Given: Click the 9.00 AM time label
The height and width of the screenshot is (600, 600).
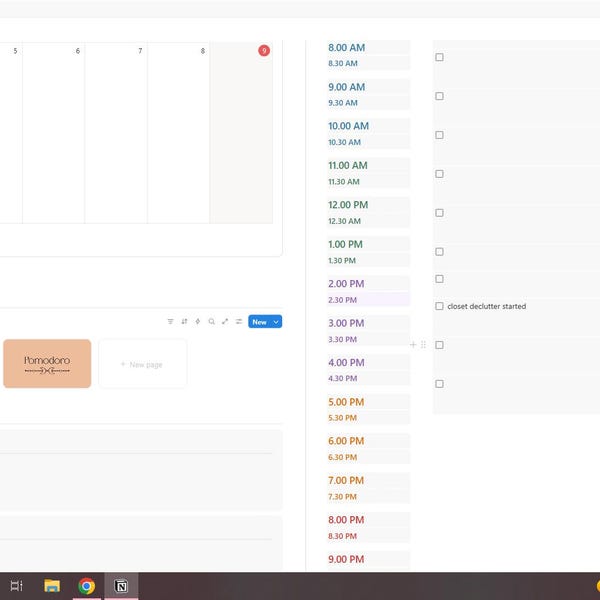Looking at the screenshot, I should tap(346, 87).
